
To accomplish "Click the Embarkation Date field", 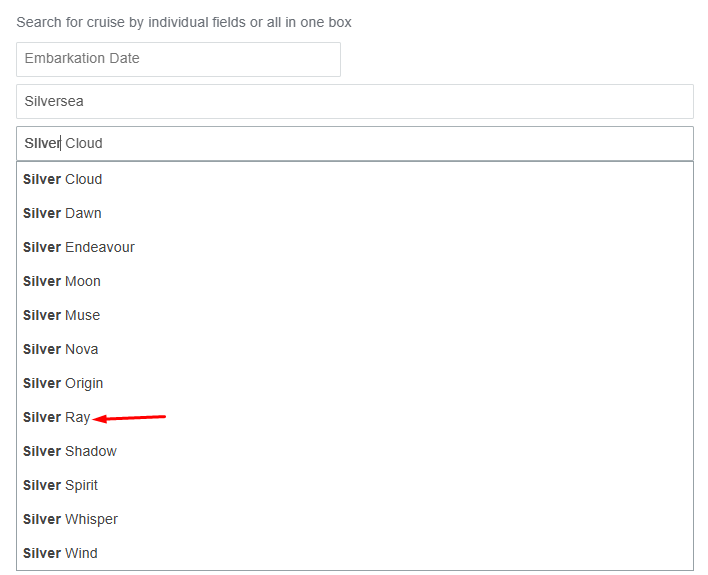I will point(178,59).
